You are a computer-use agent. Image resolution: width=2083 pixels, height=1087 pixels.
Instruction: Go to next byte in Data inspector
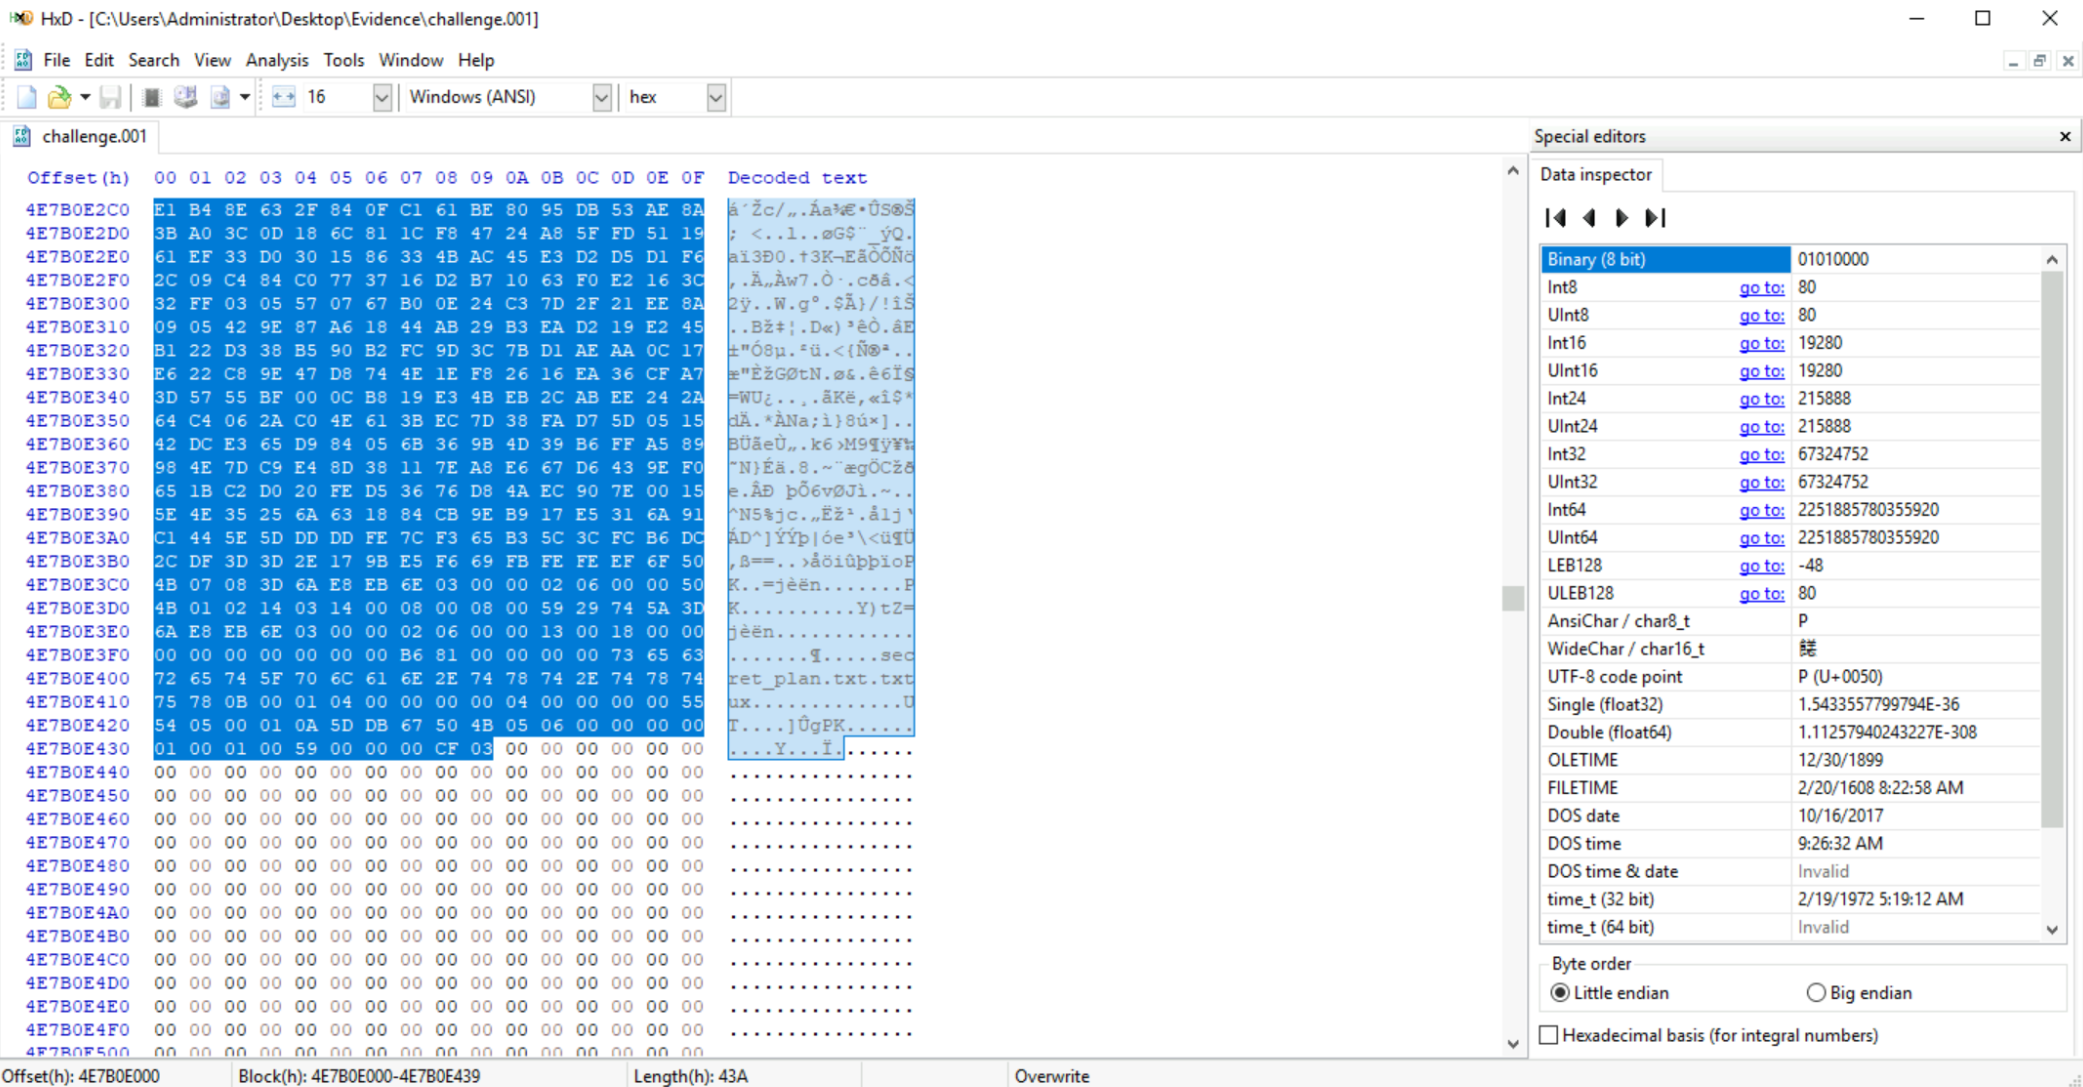point(1622,218)
